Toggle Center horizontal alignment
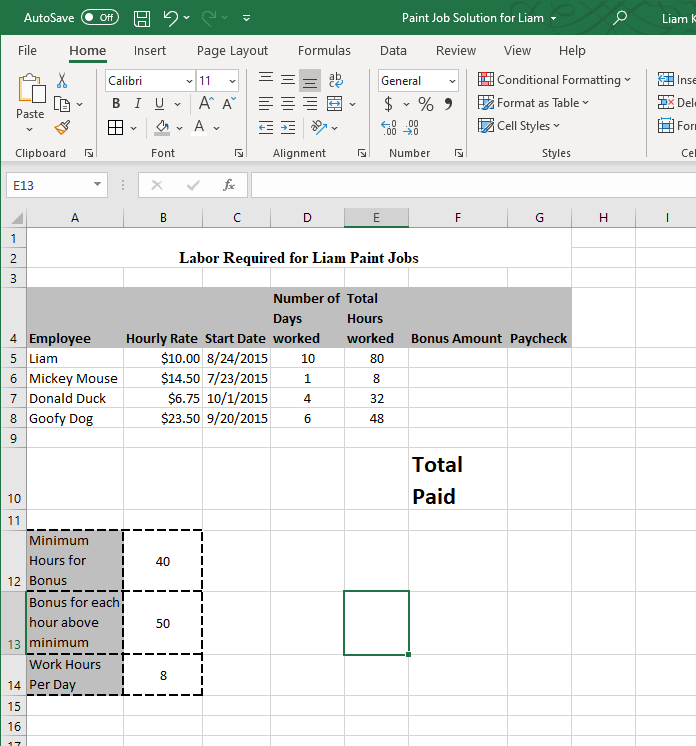 click(288, 103)
